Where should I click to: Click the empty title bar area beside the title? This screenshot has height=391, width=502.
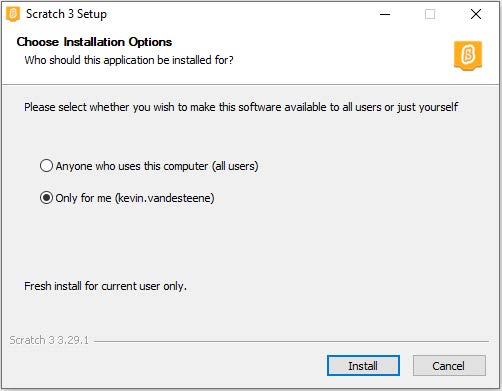pos(240,14)
